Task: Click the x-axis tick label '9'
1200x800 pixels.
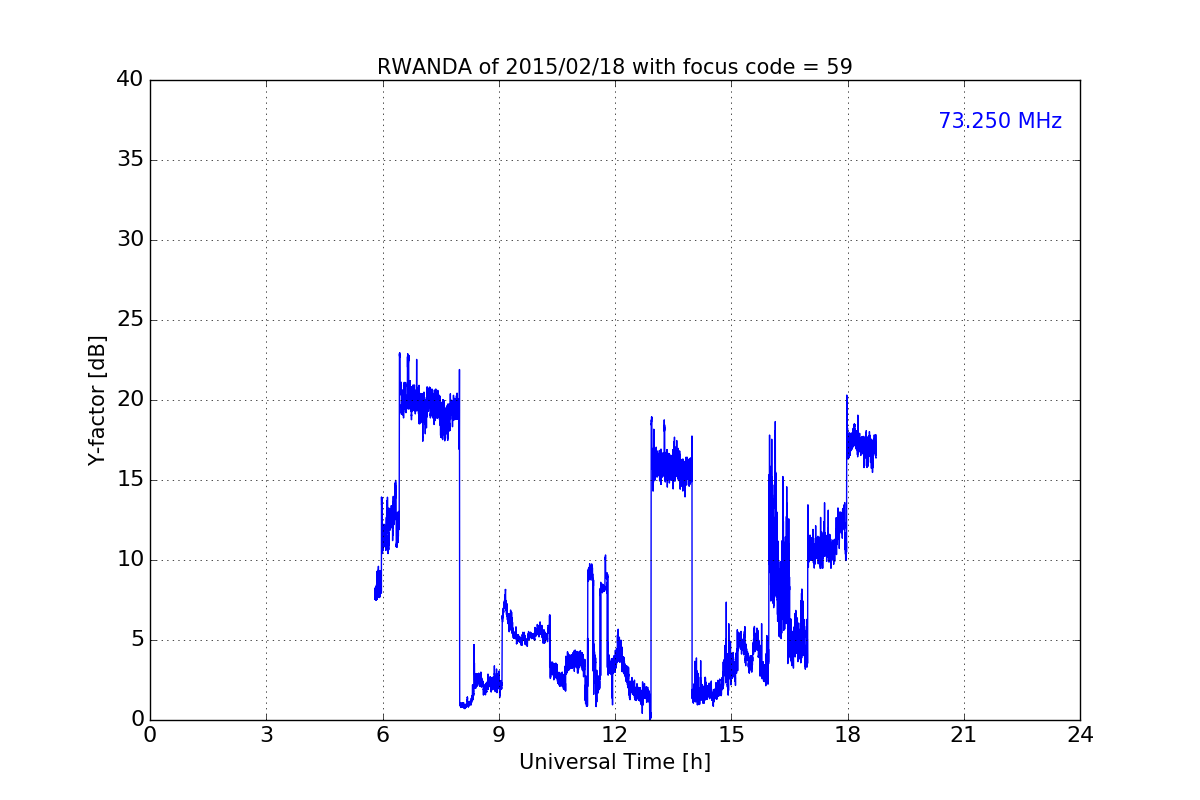Action: click(x=498, y=734)
